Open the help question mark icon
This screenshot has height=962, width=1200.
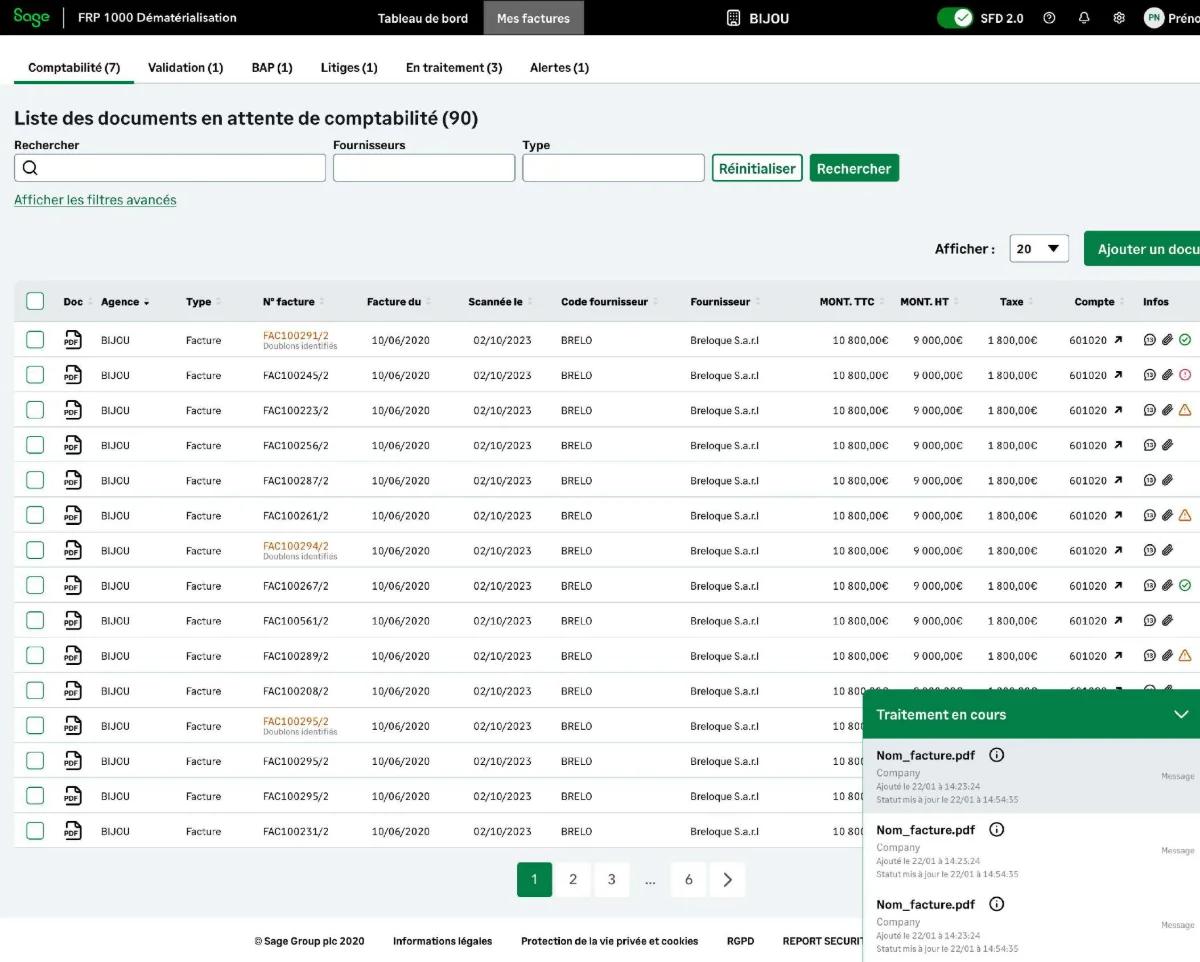(x=1049, y=18)
